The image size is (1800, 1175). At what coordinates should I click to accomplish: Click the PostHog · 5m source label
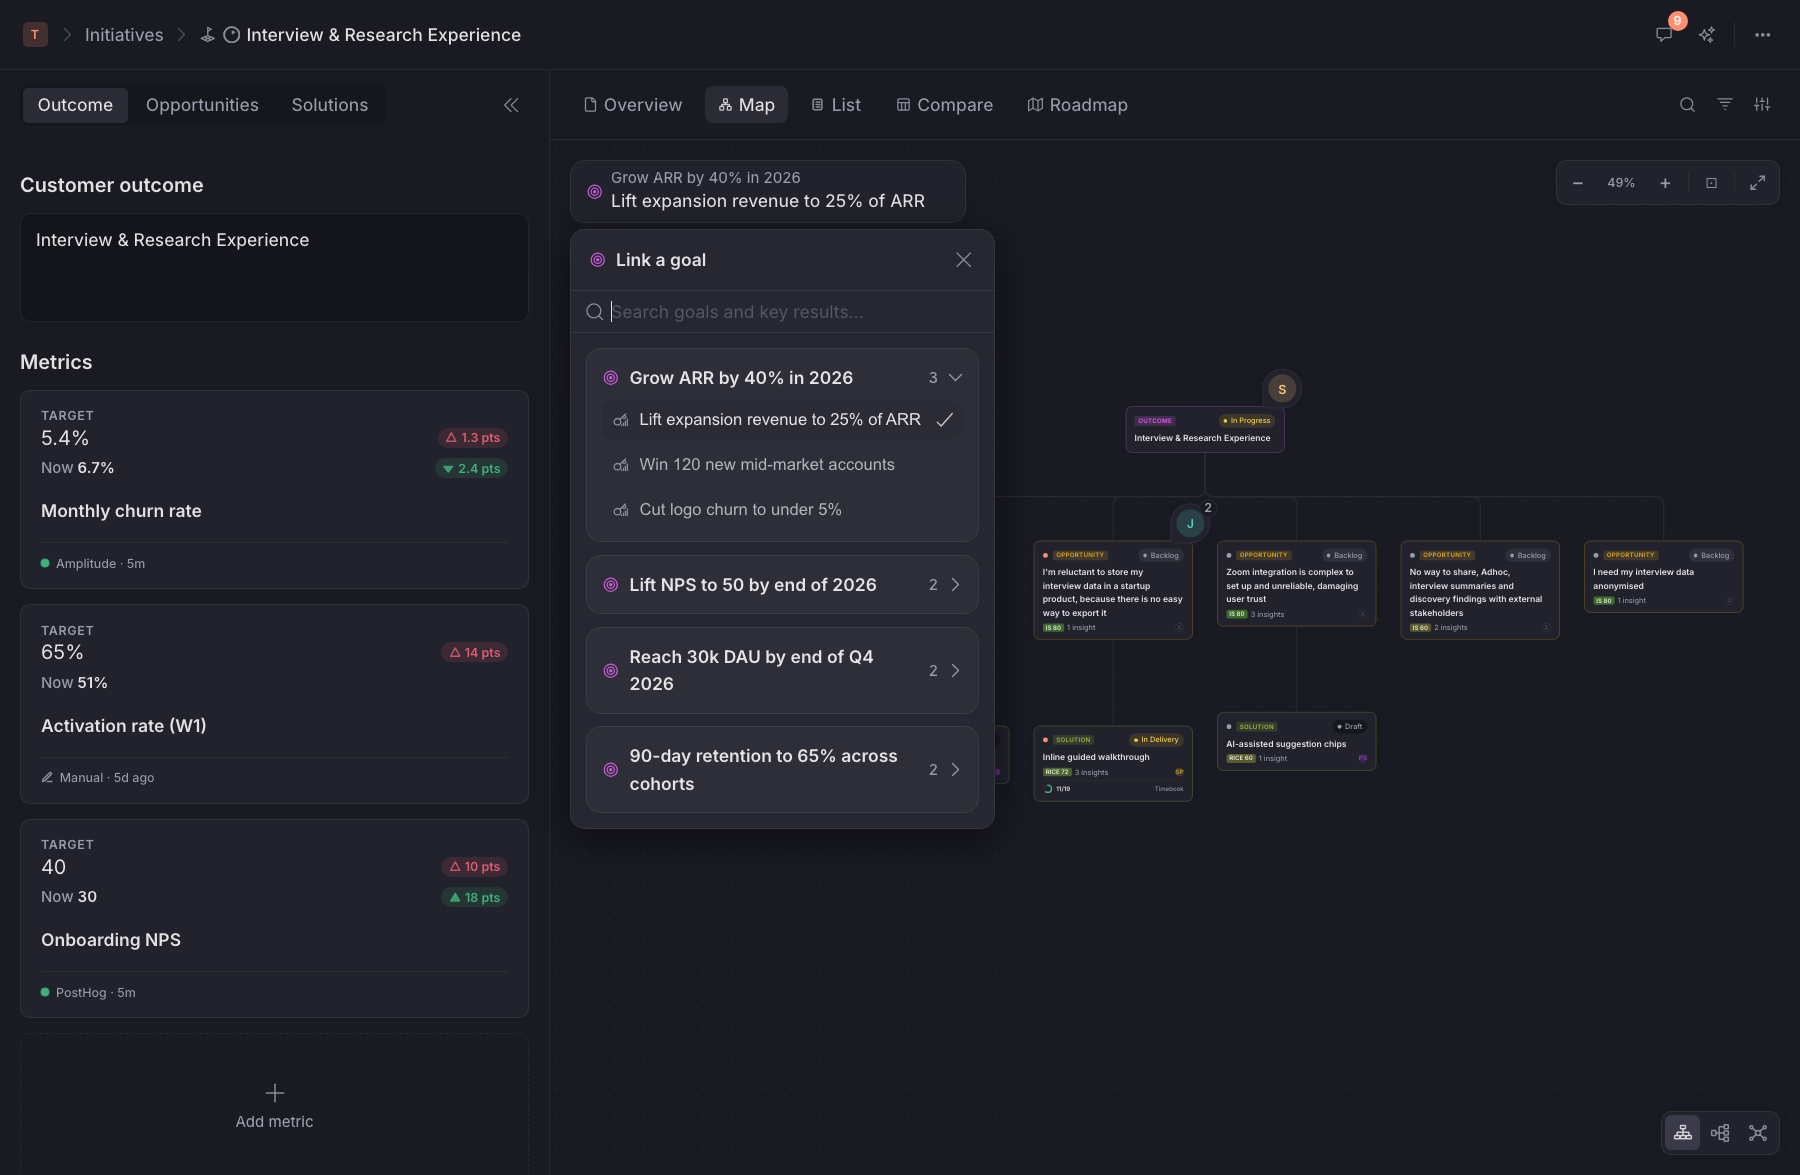coord(88,993)
